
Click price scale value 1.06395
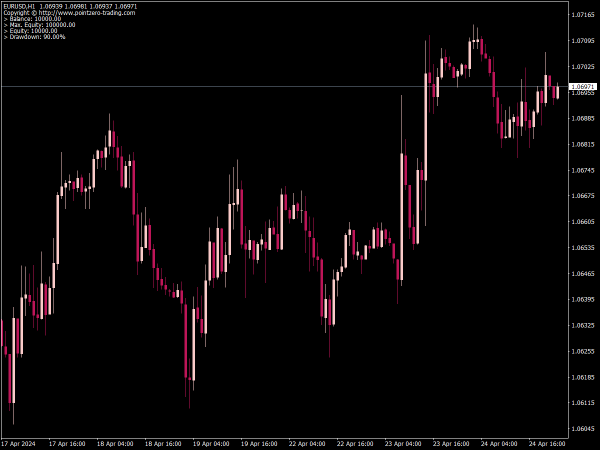pos(583,299)
